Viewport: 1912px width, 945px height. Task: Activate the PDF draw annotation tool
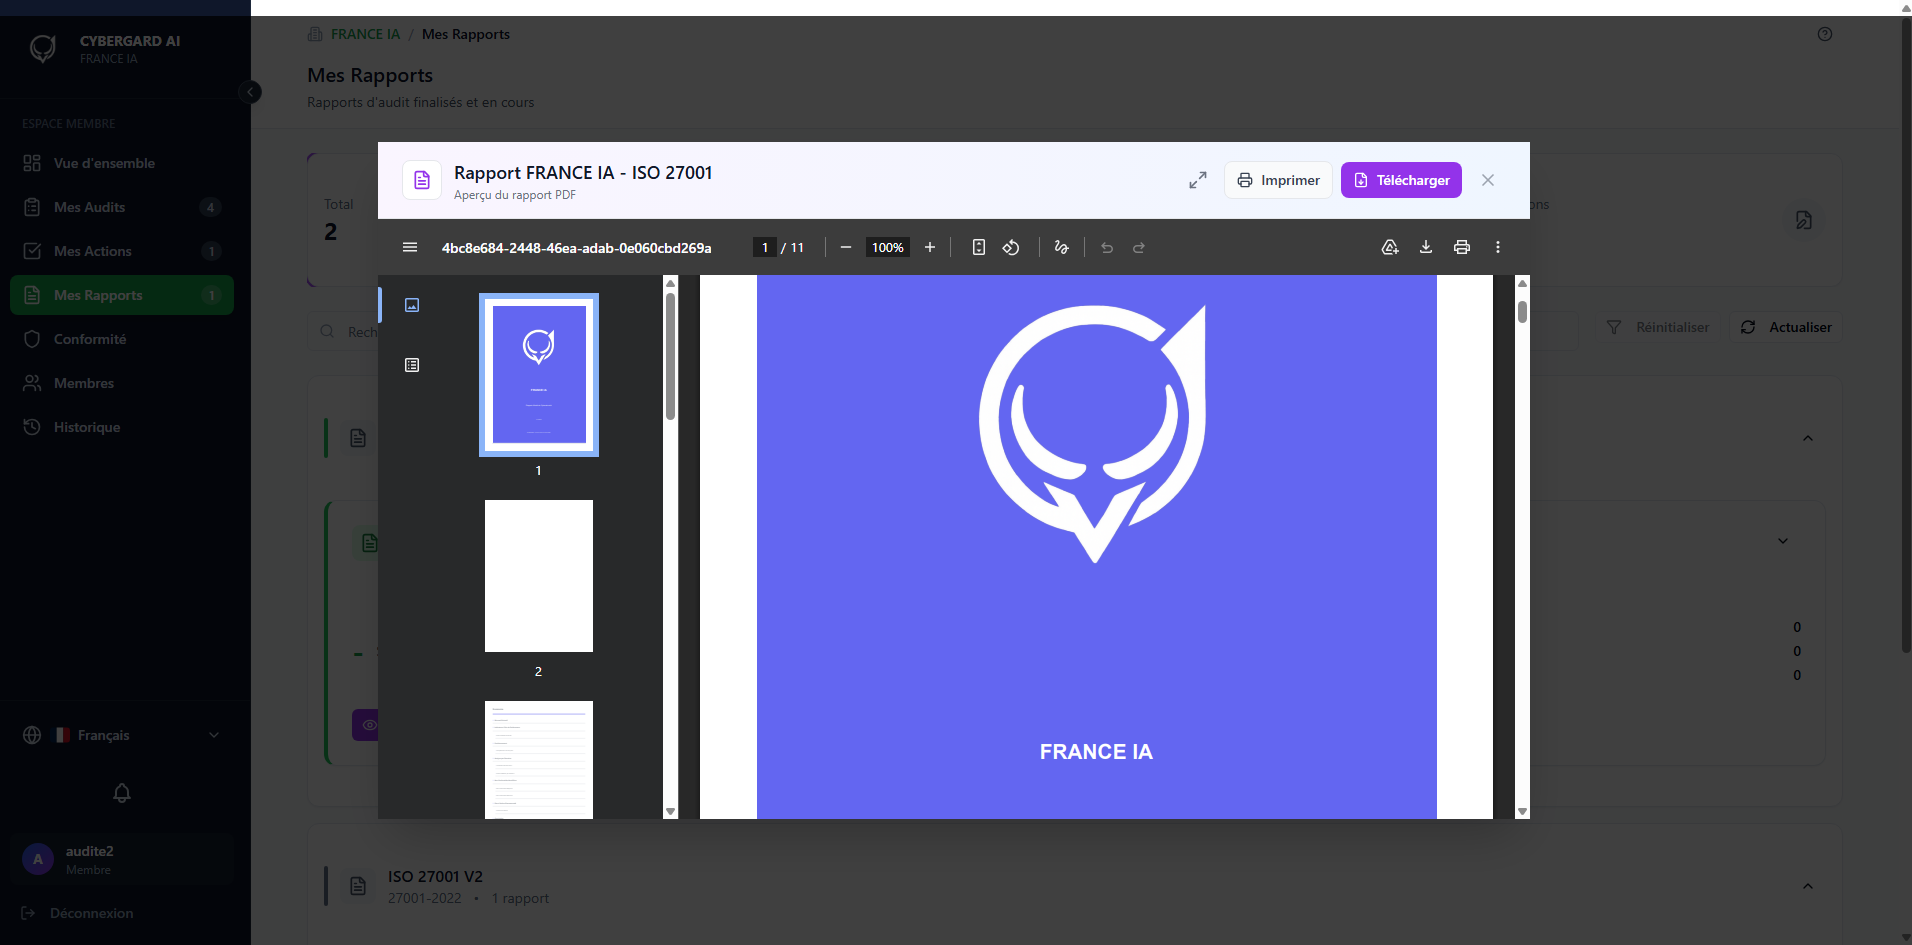point(1062,247)
